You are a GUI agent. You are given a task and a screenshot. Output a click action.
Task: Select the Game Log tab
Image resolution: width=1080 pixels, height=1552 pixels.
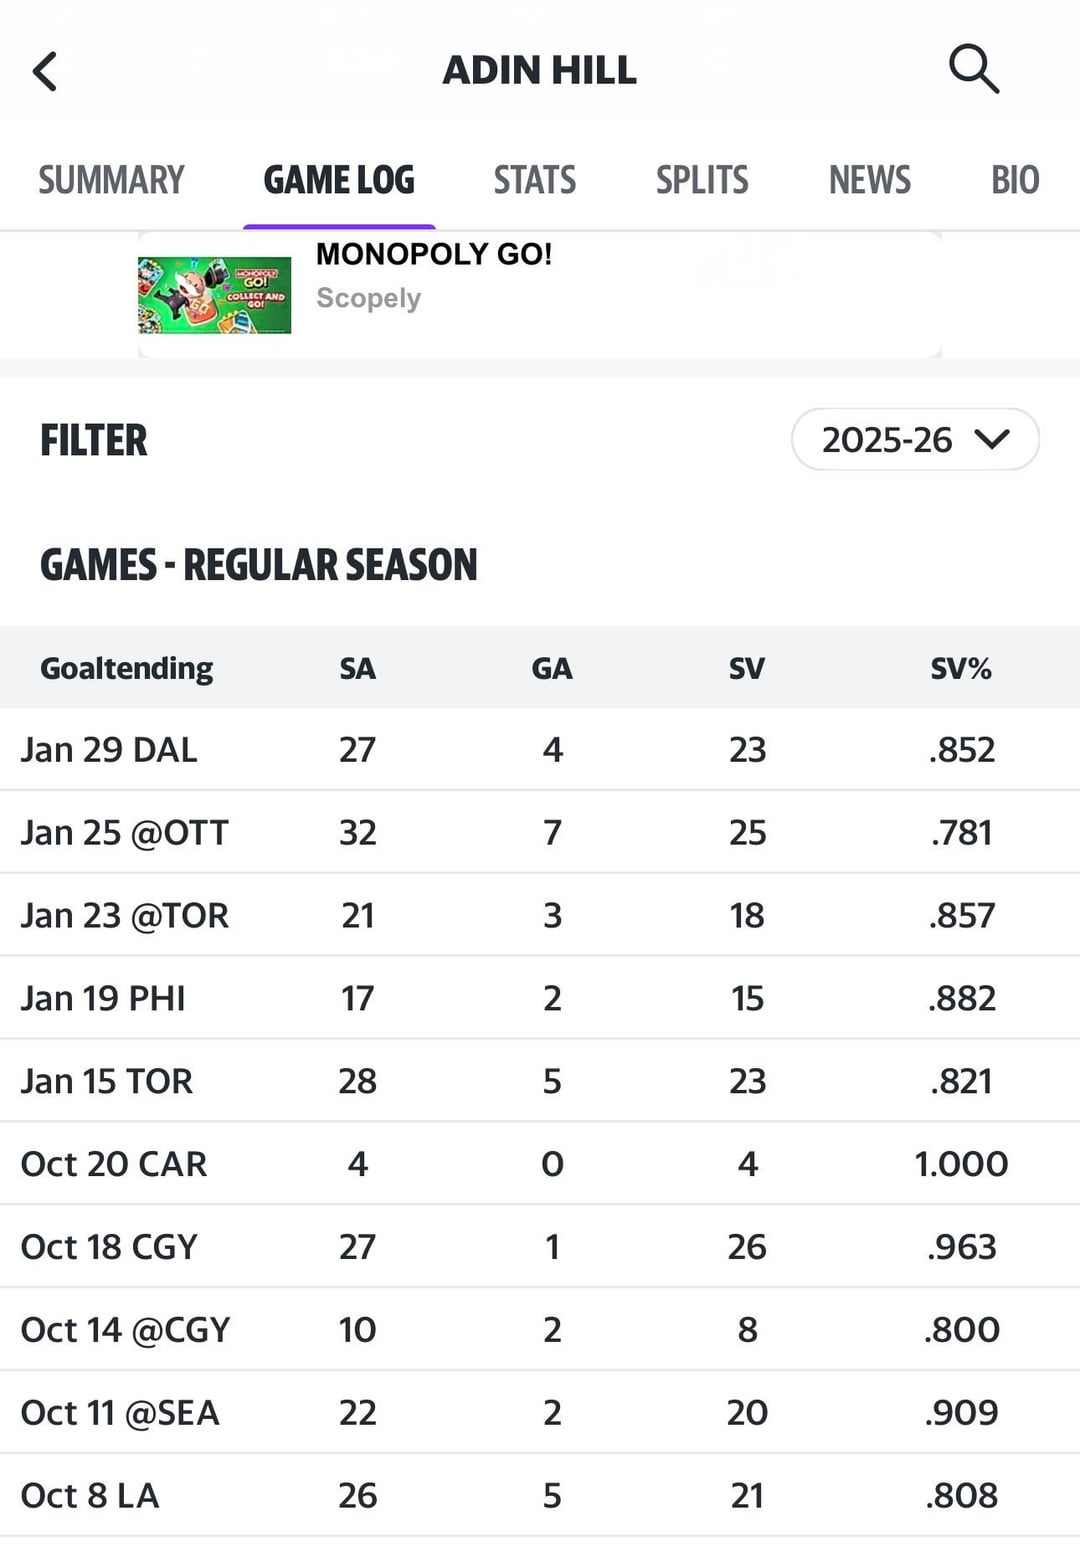[339, 180]
